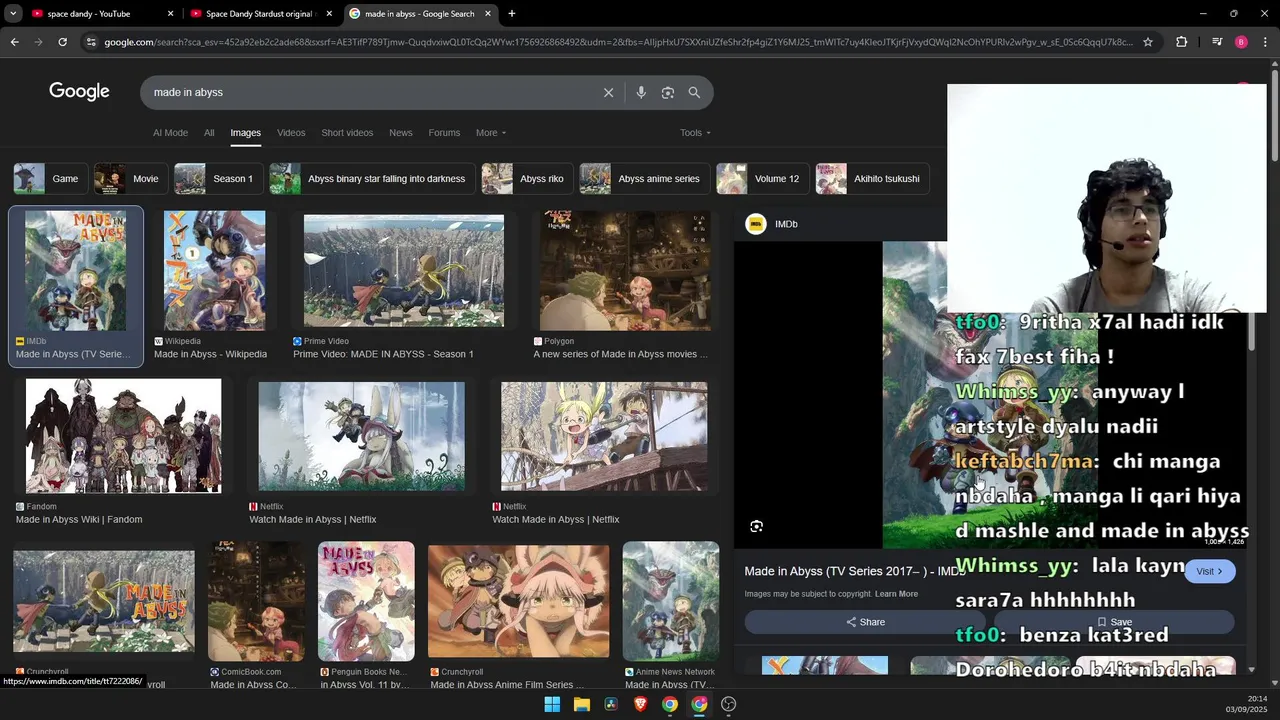
Task: Clear the search box with the X icon
Action: 608,92
